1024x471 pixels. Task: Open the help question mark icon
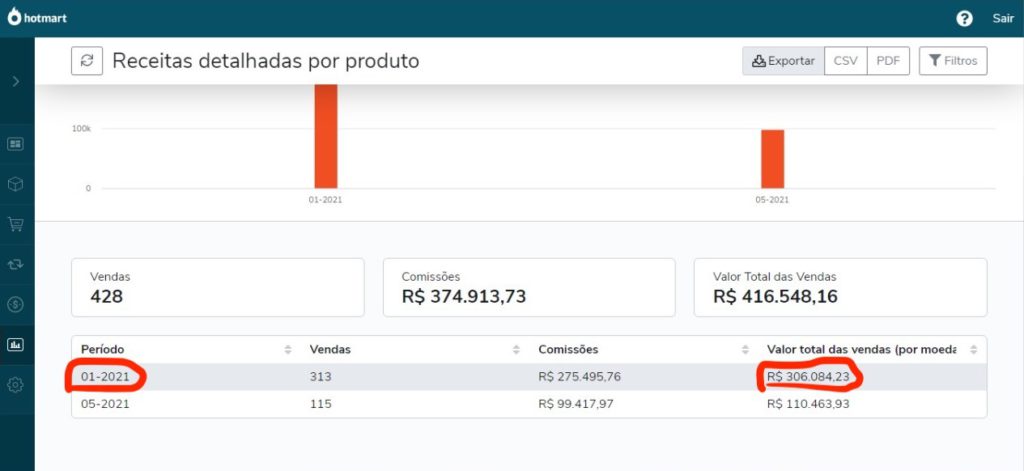click(x=964, y=18)
